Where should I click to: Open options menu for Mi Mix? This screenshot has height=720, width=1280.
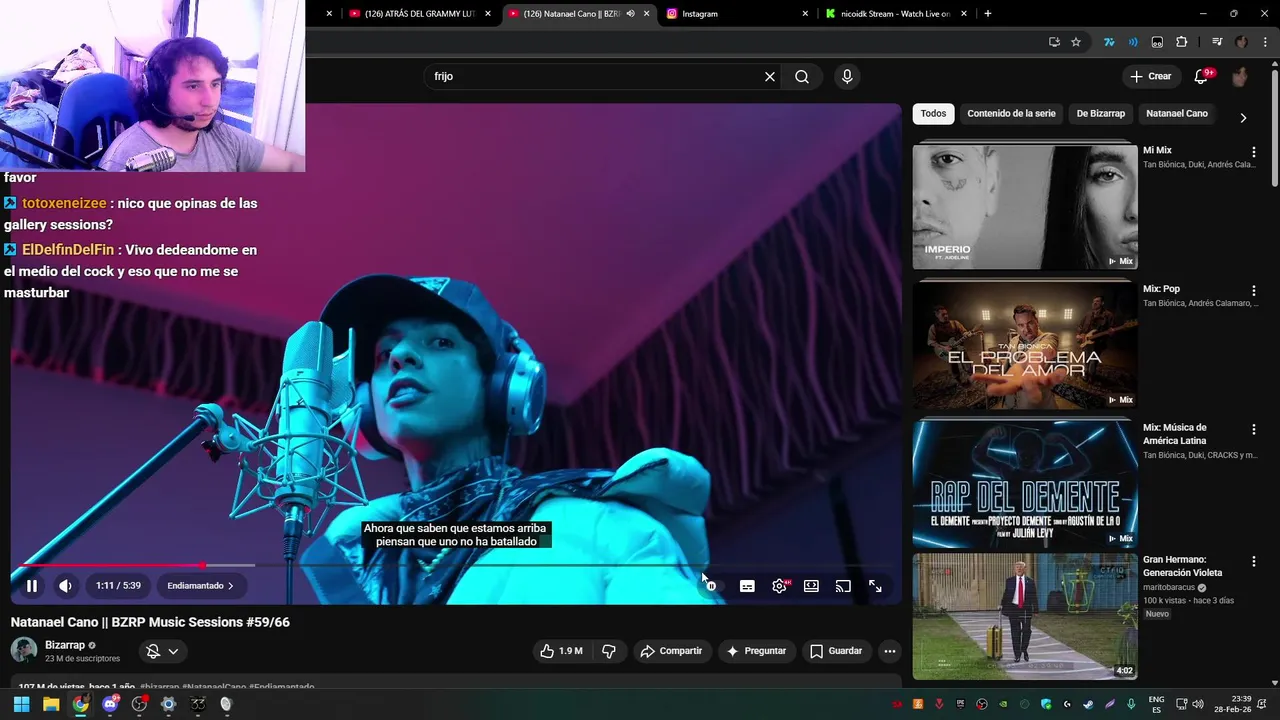[x=1253, y=152]
